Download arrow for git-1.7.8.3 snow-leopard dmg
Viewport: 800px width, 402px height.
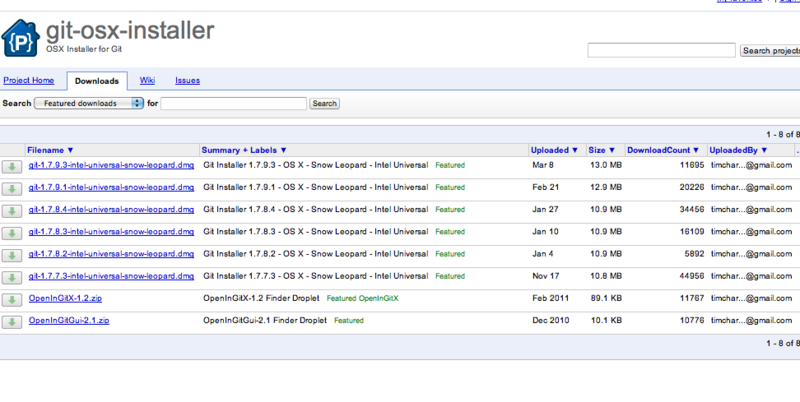point(12,233)
